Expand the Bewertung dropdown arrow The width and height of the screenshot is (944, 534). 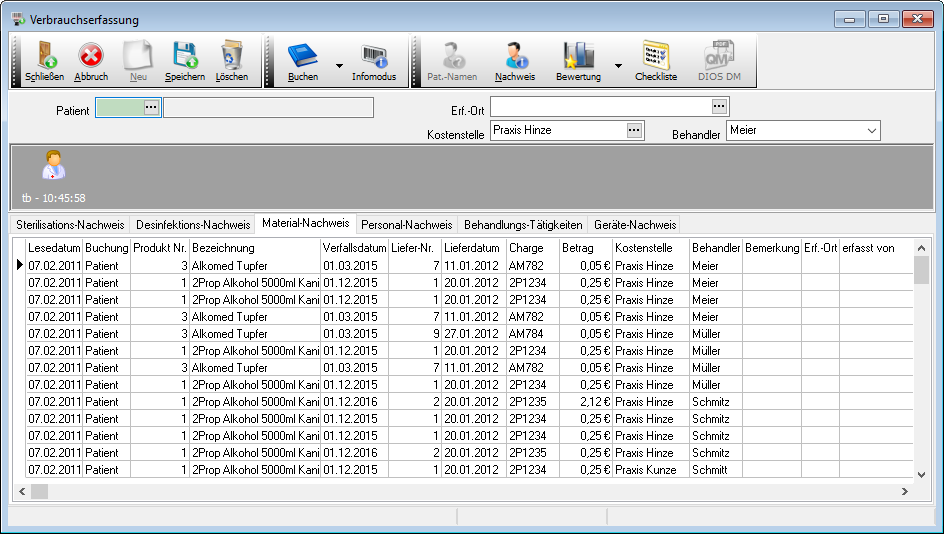(618, 66)
